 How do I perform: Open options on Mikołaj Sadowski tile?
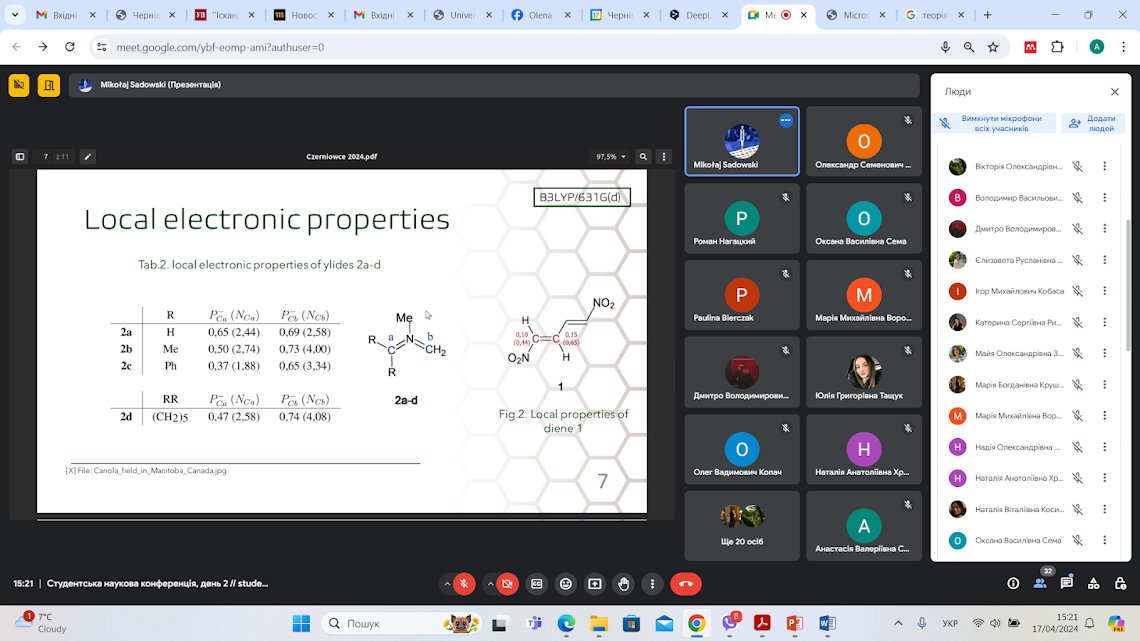pos(786,121)
